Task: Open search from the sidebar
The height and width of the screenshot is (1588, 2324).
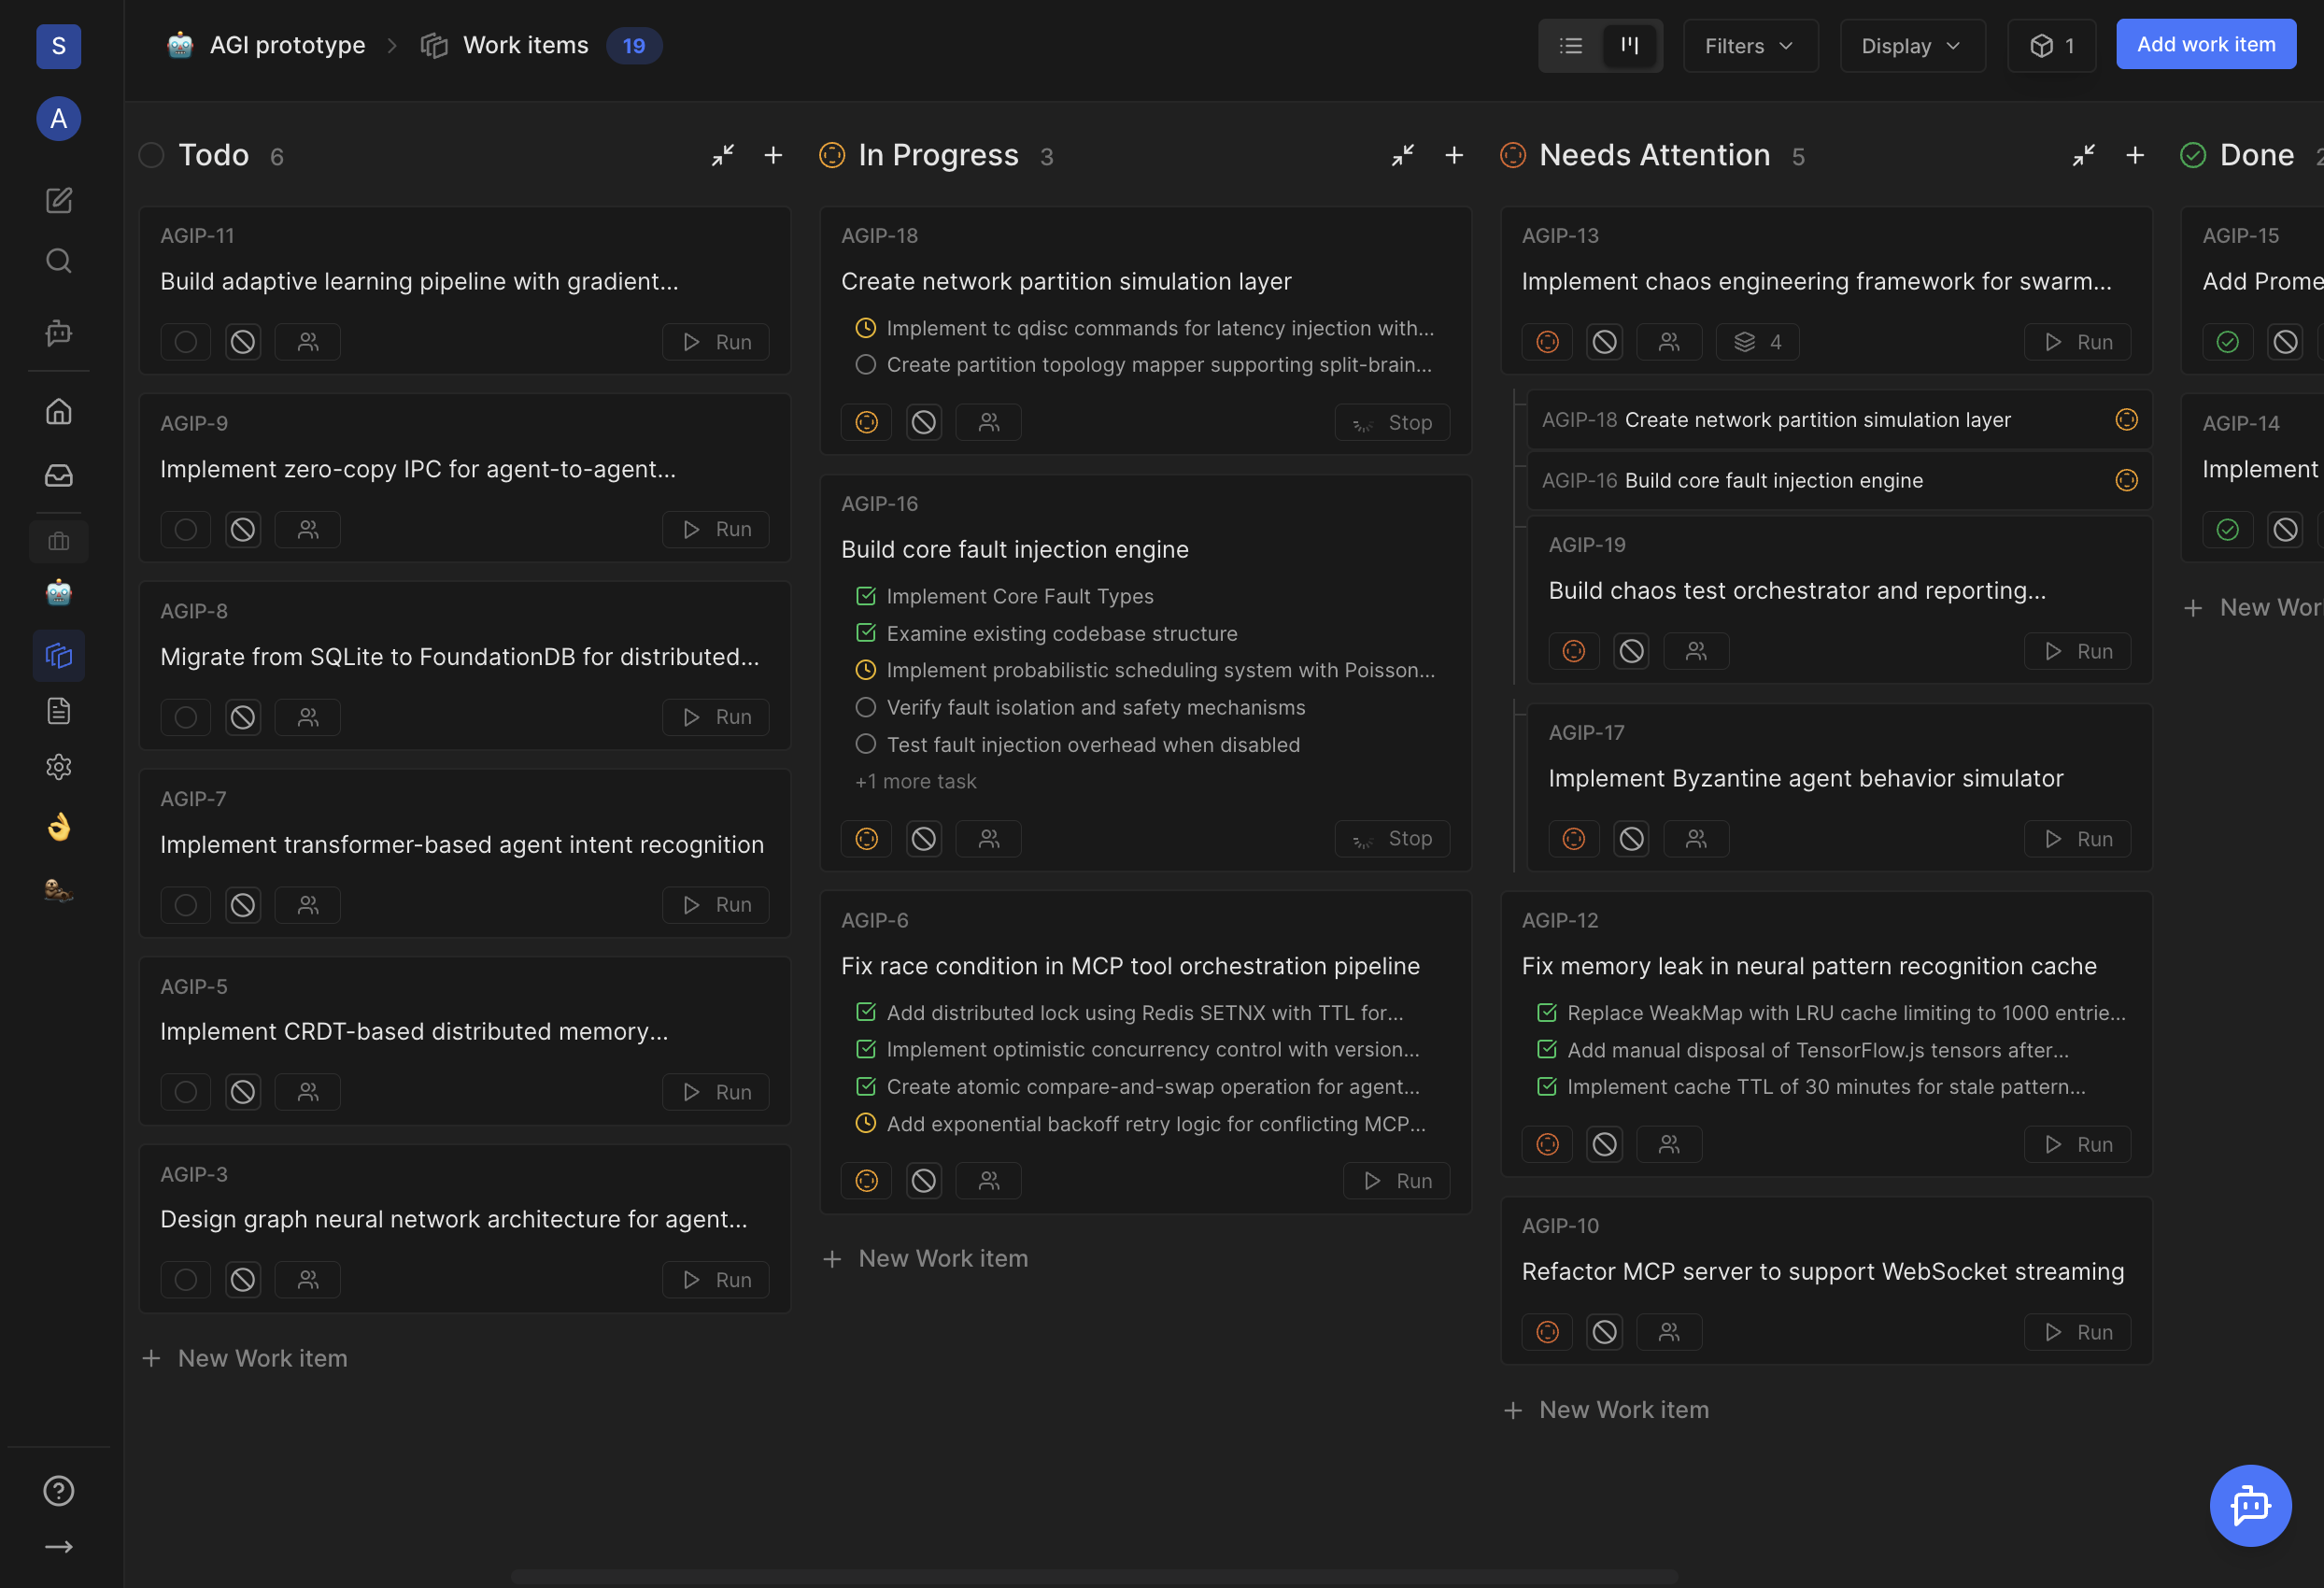Action: click(59, 261)
